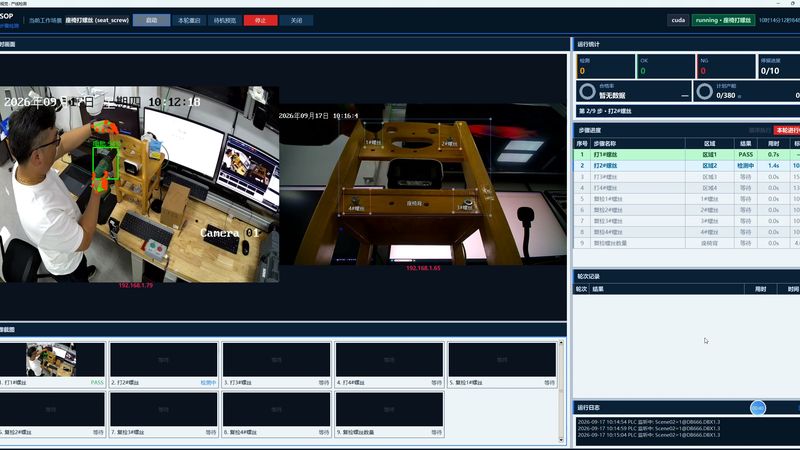Click the snapshot panel scrollbar up arrow

(x=561, y=343)
